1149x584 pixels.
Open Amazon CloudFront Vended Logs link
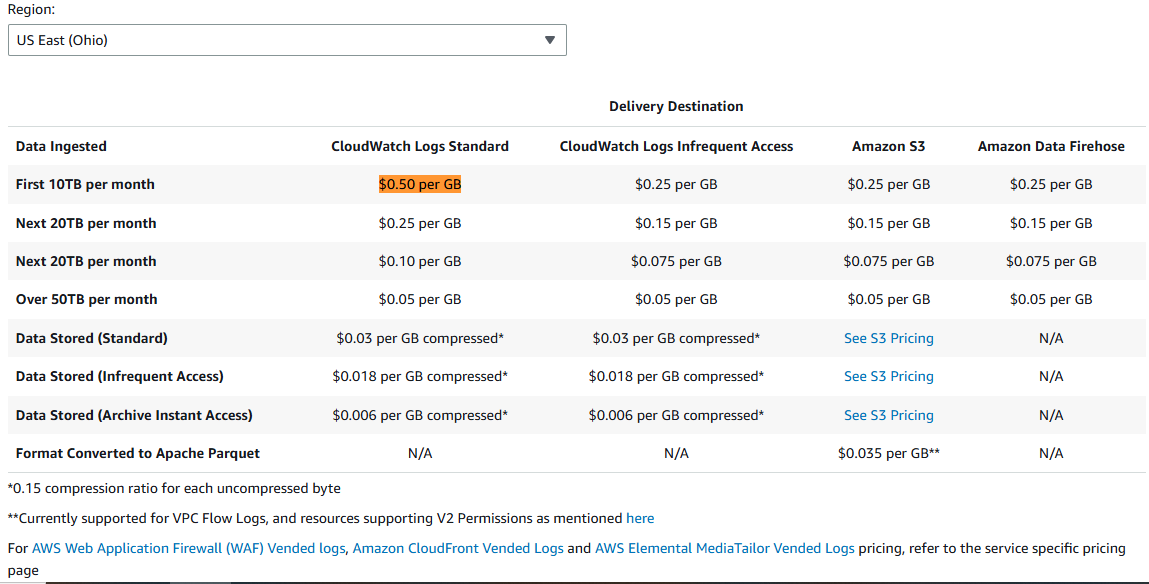click(458, 548)
